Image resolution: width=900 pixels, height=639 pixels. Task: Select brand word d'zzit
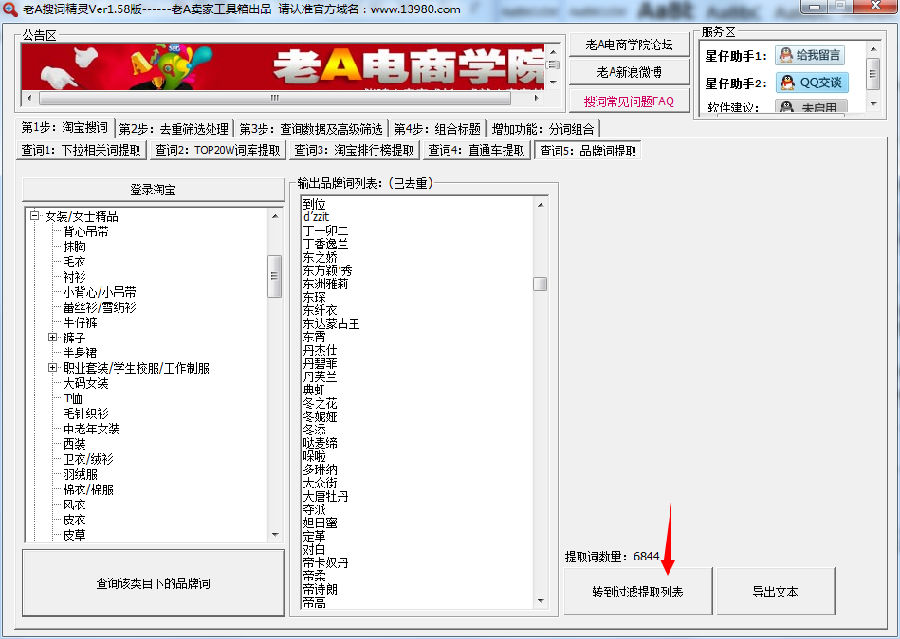coord(316,217)
